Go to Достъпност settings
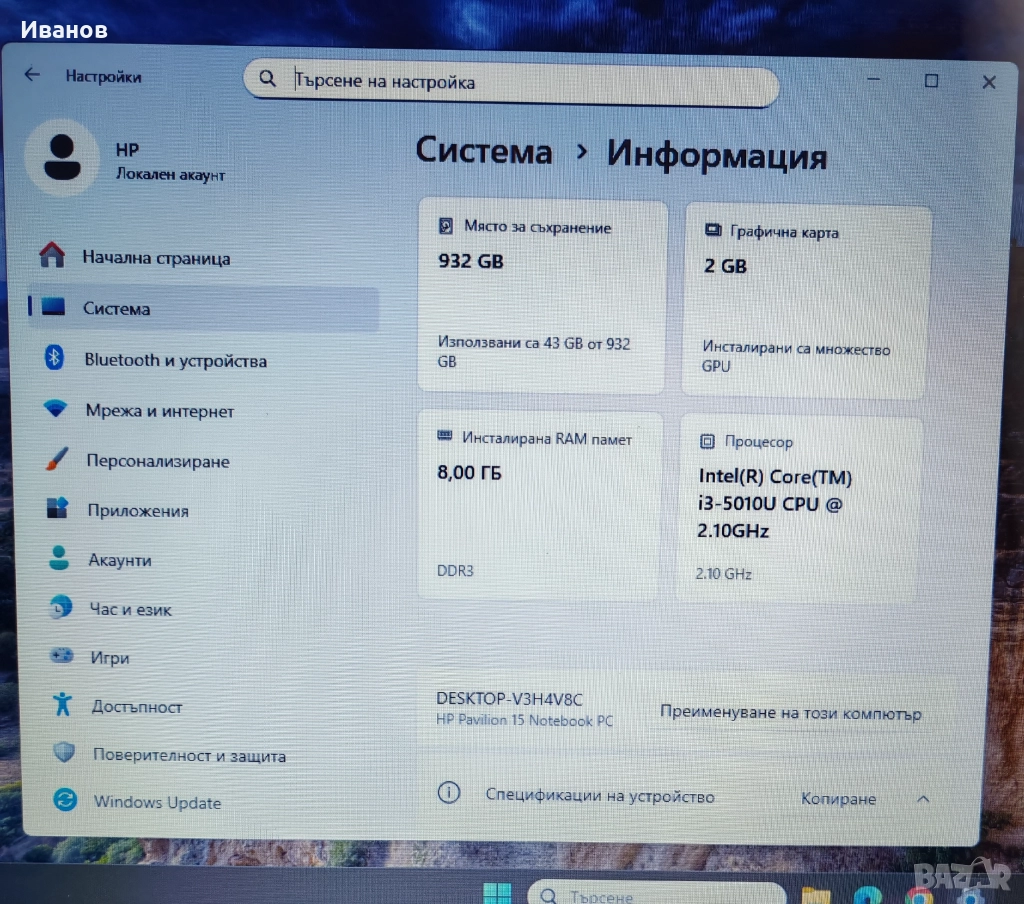This screenshot has width=1024, height=904. pyautogui.click(x=137, y=706)
